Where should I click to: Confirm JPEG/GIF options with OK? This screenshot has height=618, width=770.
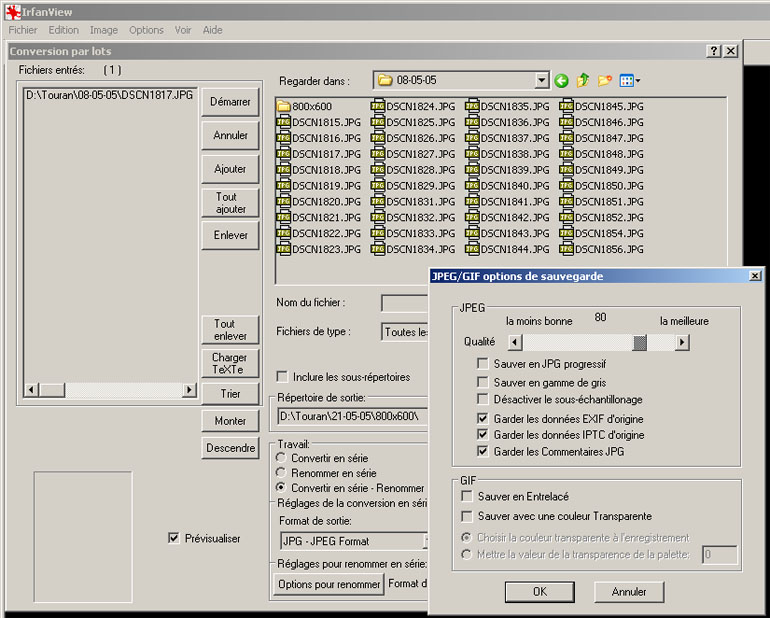pyautogui.click(x=540, y=591)
